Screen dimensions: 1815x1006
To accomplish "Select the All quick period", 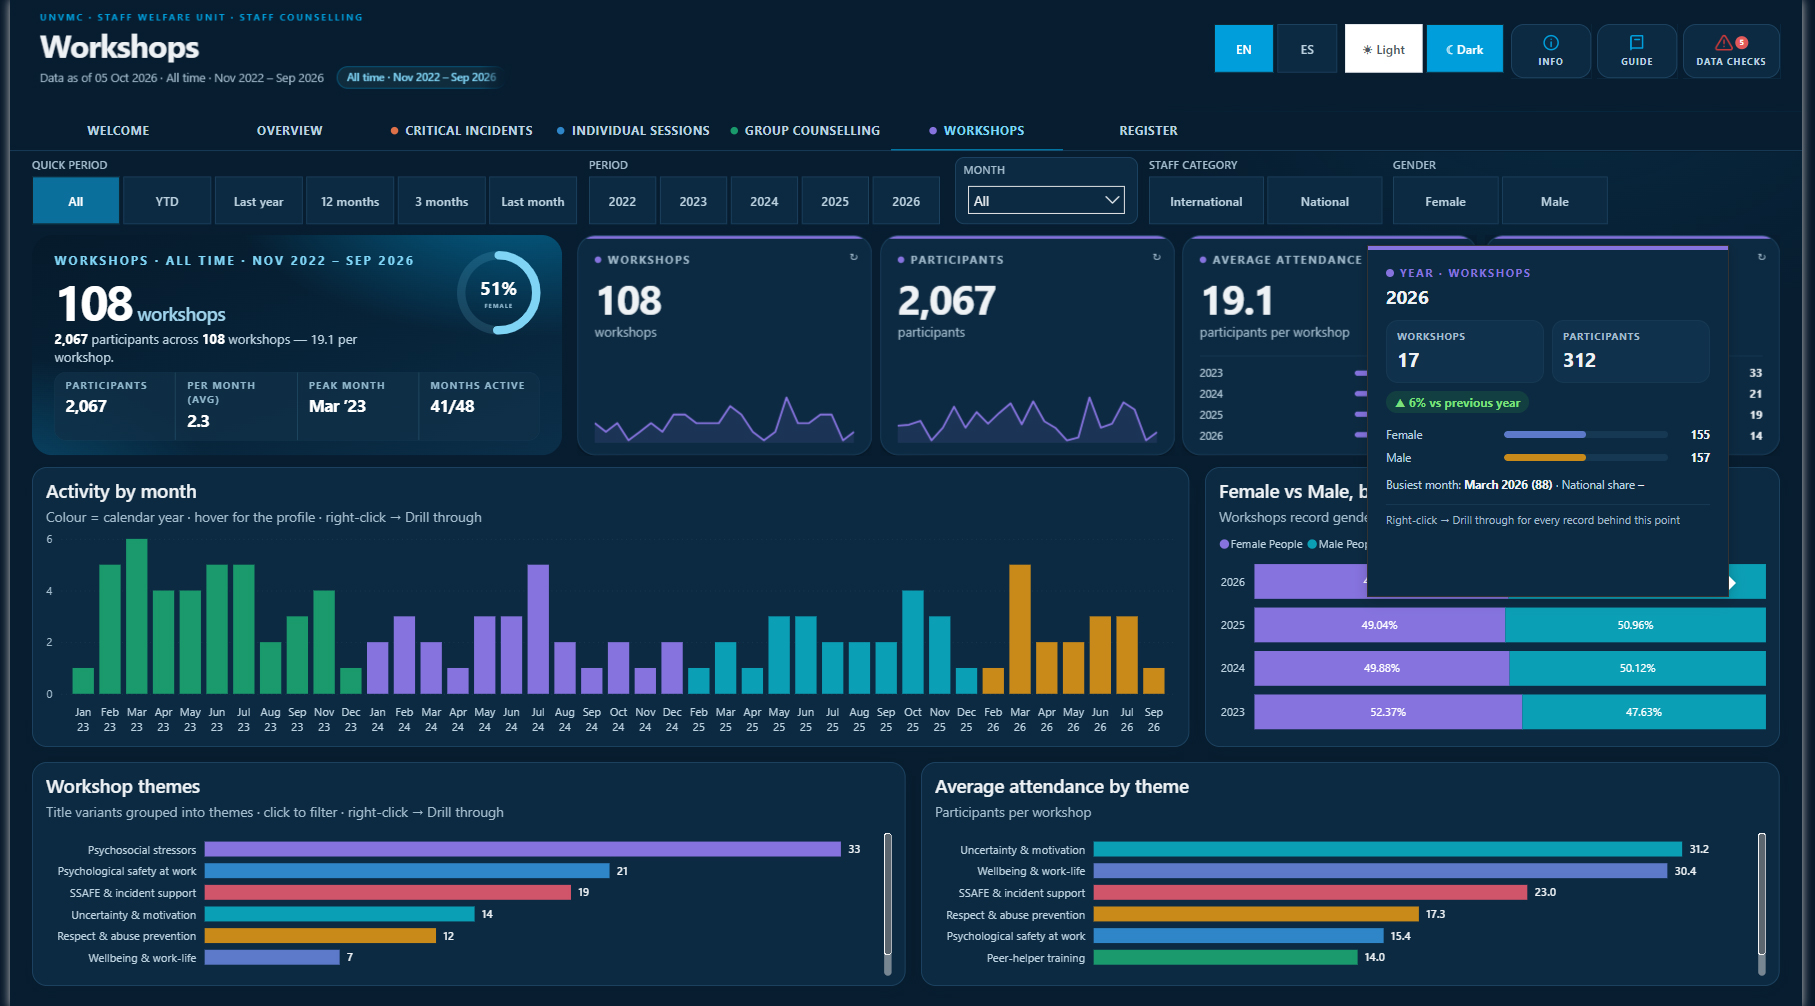I will click(x=76, y=201).
